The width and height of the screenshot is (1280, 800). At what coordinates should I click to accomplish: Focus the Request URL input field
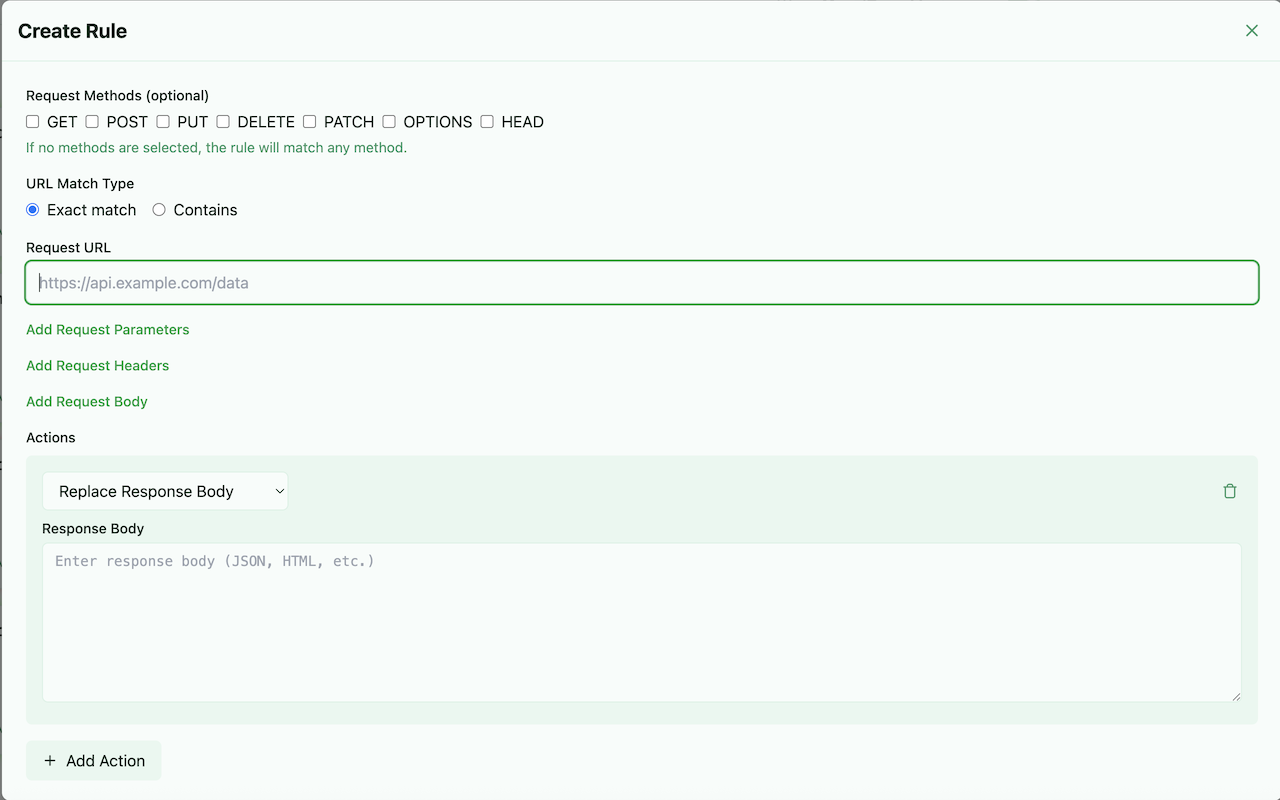[x=641, y=283]
